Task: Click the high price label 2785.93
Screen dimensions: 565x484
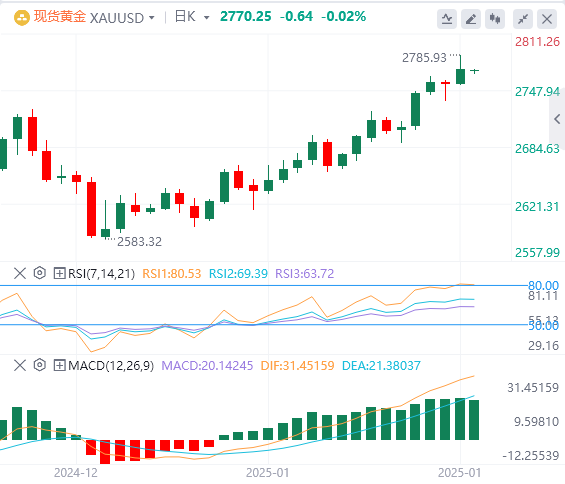Action: point(424,58)
